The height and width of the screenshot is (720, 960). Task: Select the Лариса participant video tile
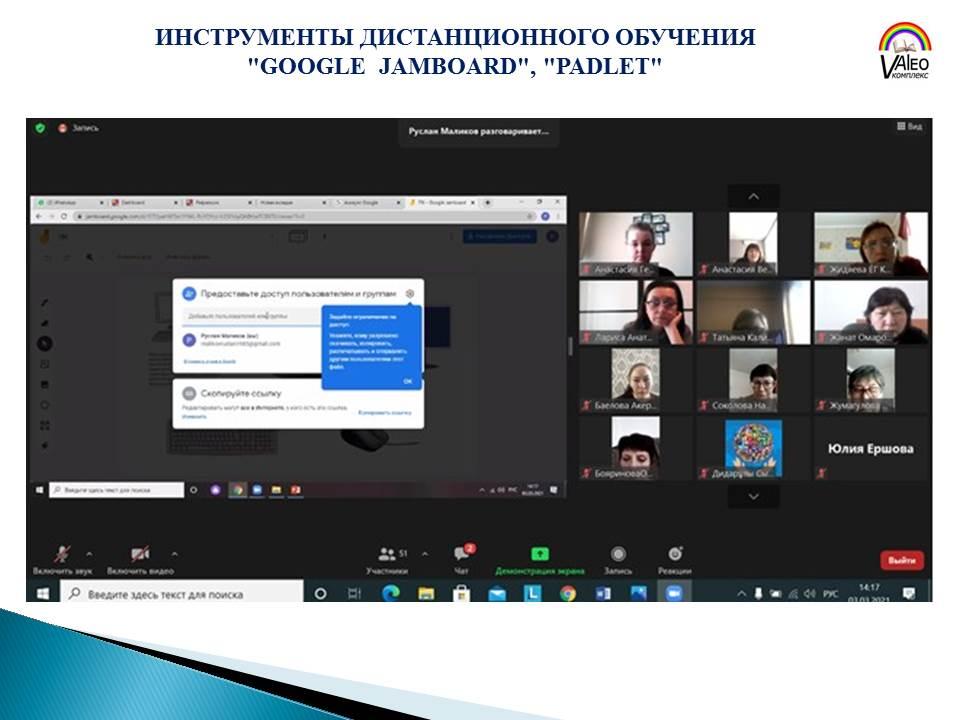pyautogui.click(x=636, y=312)
